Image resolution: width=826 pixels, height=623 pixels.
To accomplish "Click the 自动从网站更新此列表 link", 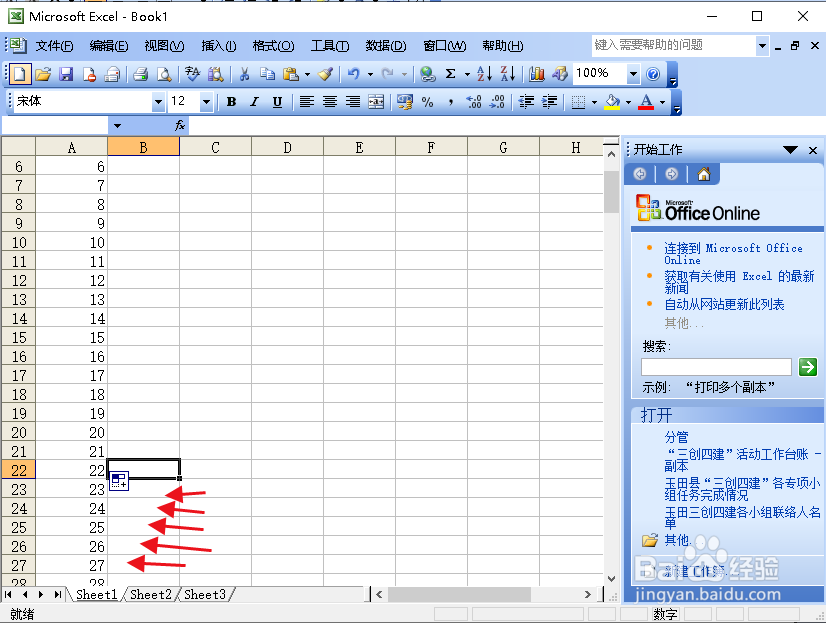I will 724,304.
